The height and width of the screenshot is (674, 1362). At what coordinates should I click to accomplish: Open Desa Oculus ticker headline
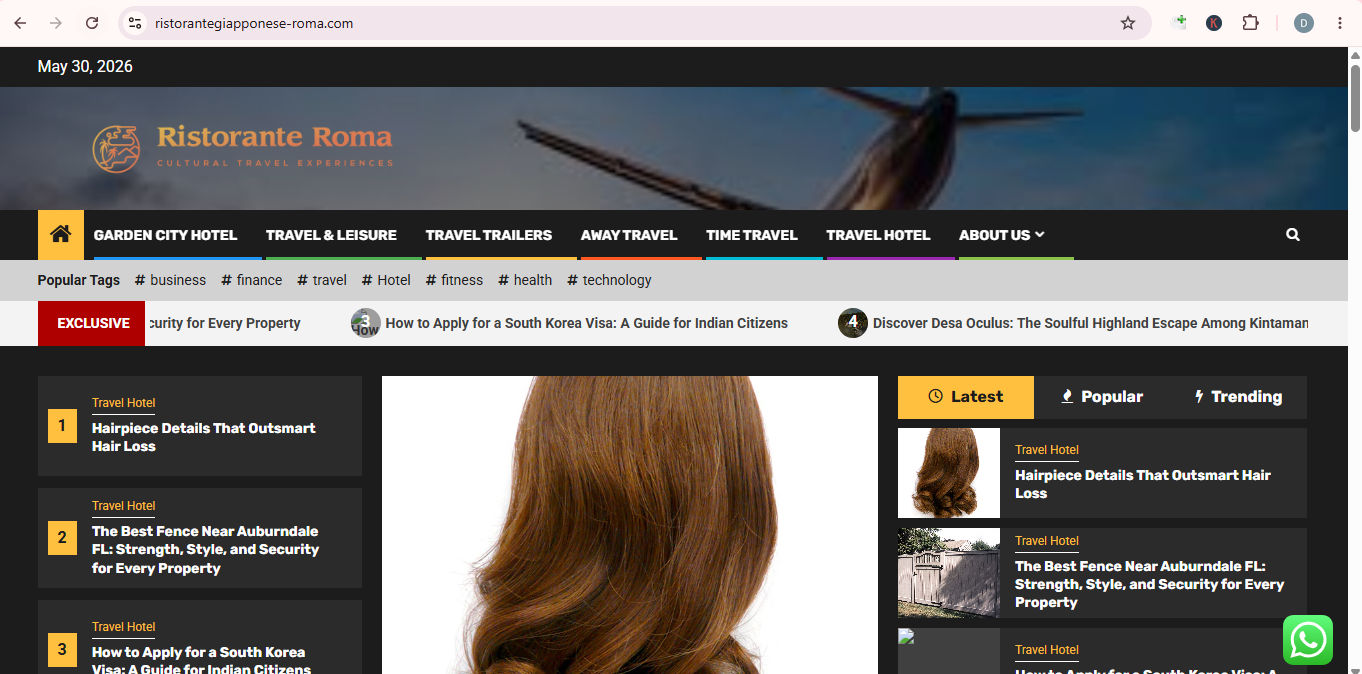click(1090, 323)
